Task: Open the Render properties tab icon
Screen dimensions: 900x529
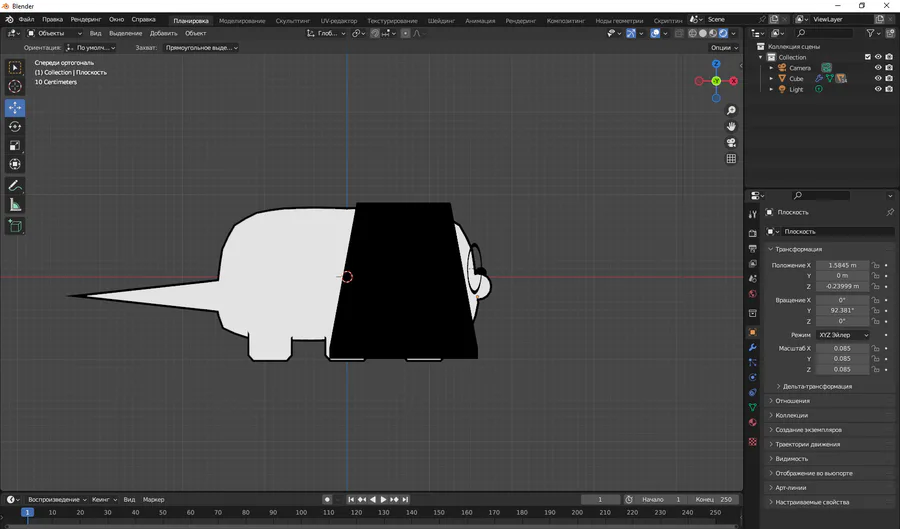Action: (752, 234)
